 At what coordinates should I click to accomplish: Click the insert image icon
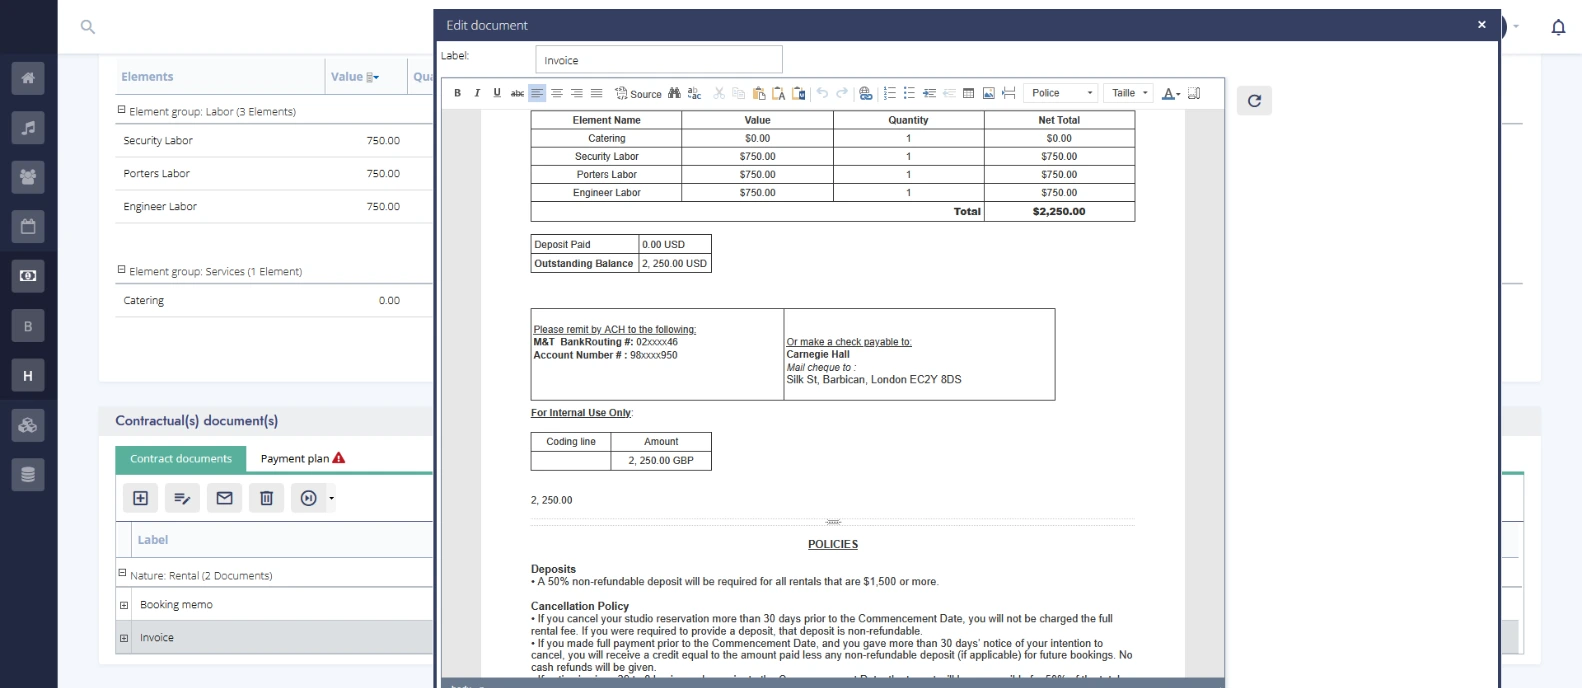[988, 93]
